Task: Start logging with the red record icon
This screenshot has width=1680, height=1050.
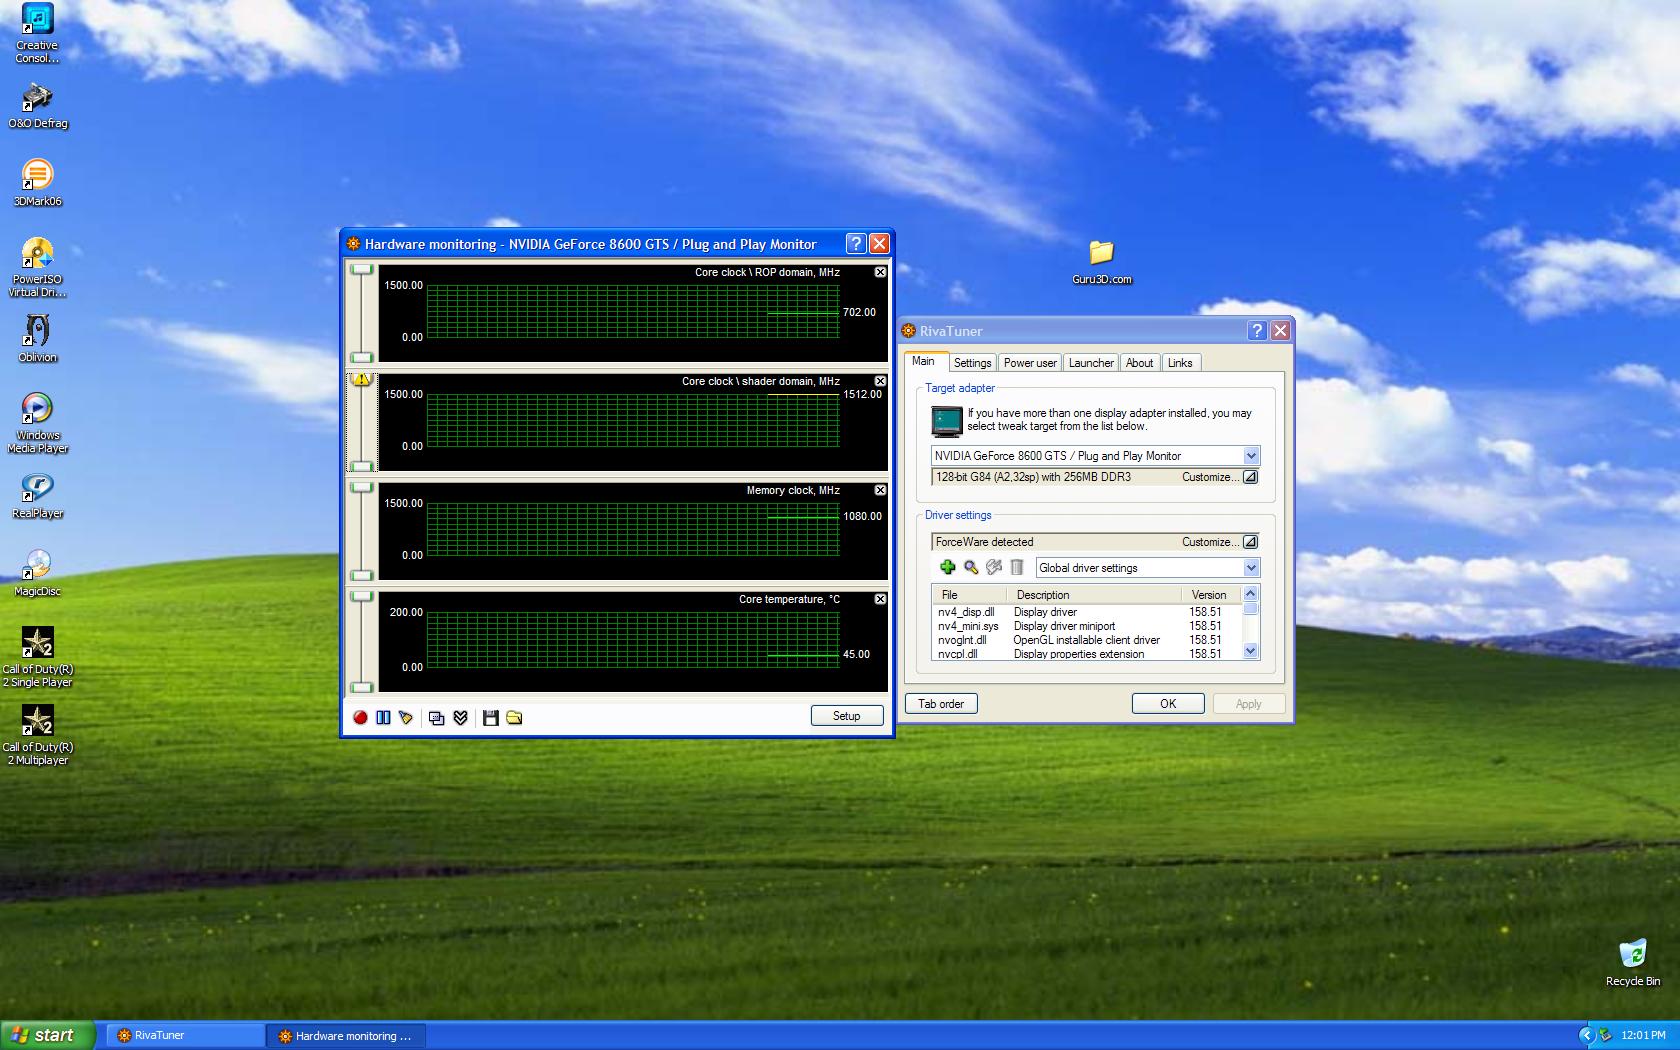Action: click(361, 718)
